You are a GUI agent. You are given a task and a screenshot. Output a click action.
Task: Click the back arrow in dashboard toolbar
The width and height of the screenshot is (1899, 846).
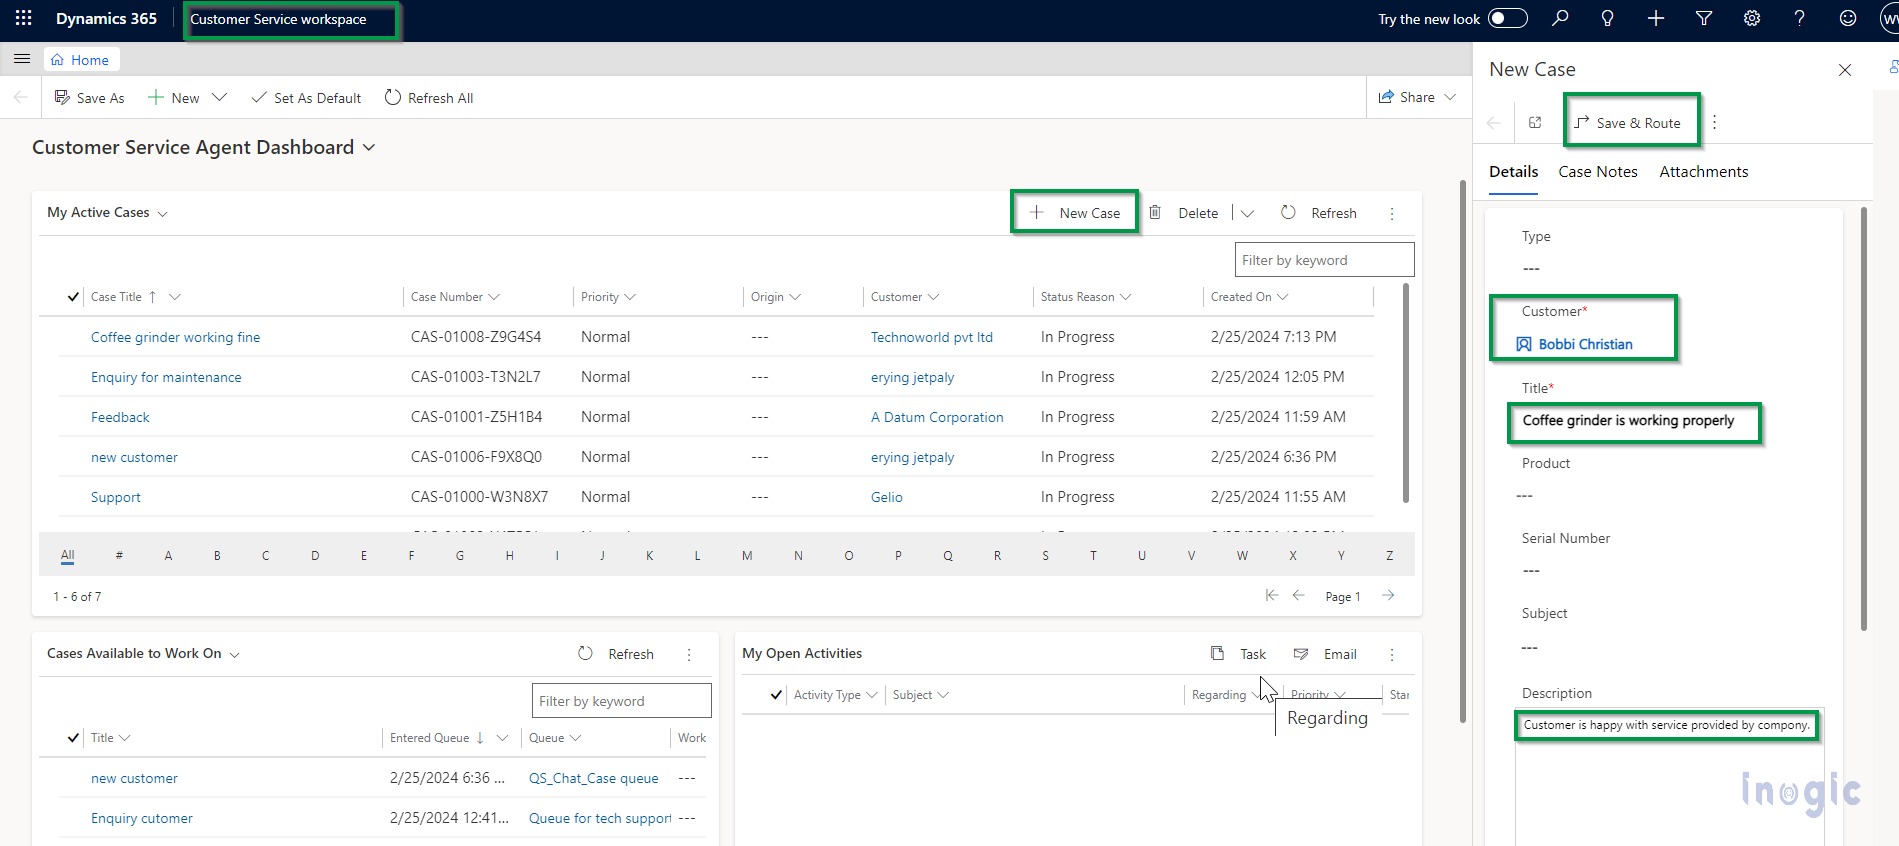click(21, 97)
